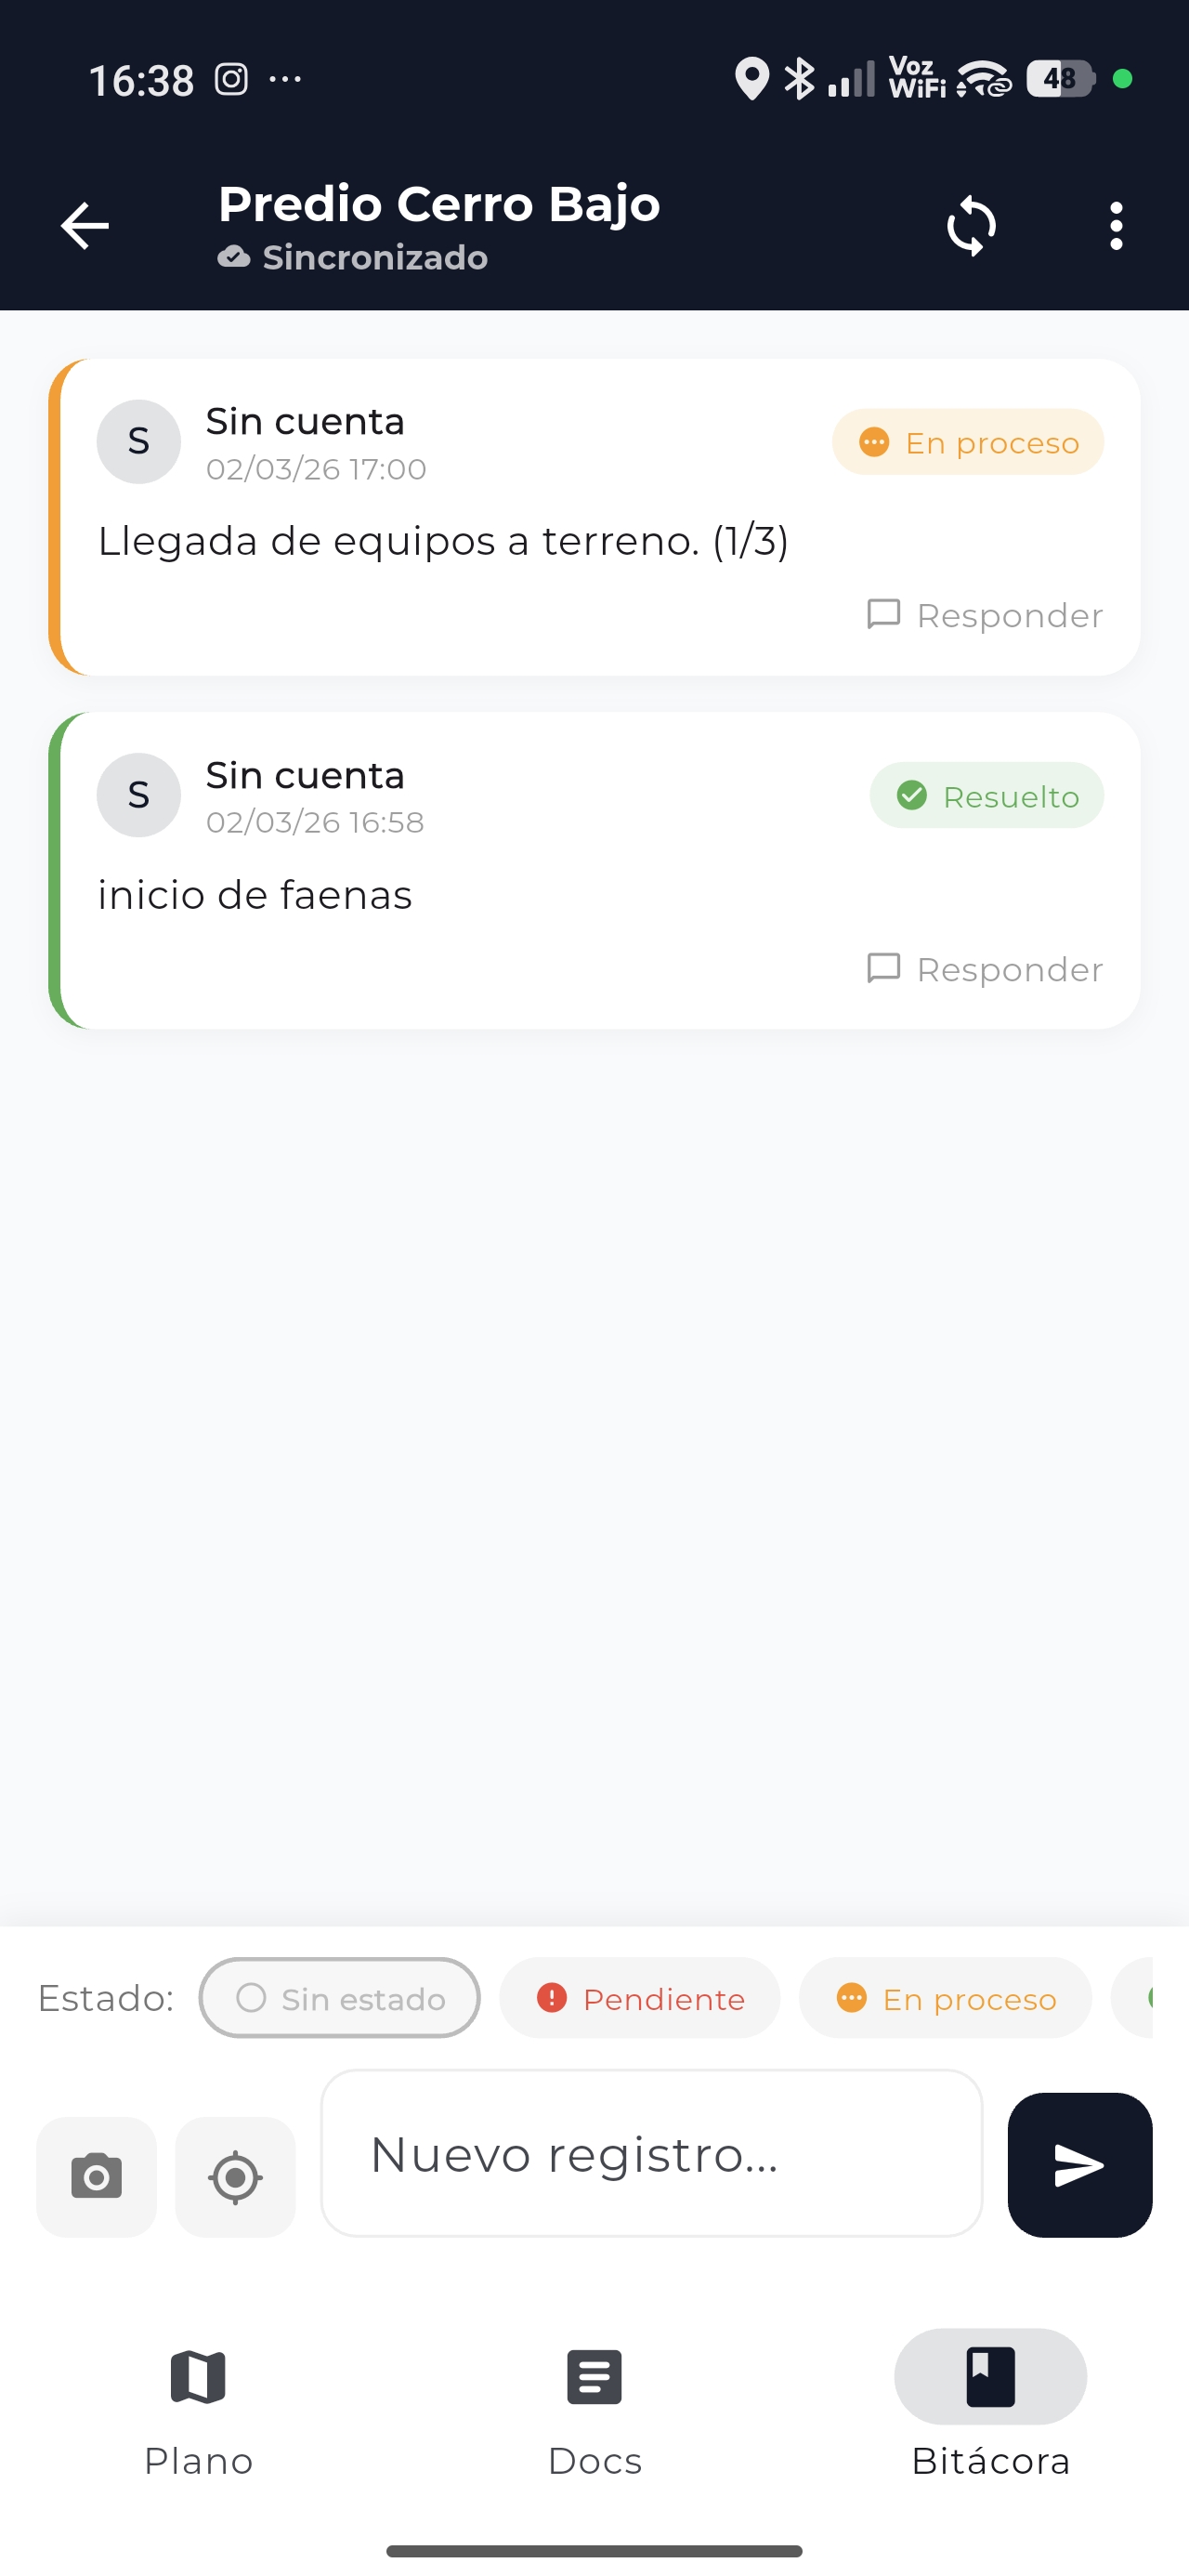Send the new log entry
The height and width of the screenshot is (2576, 1189).
[x=1079, y=2164]
